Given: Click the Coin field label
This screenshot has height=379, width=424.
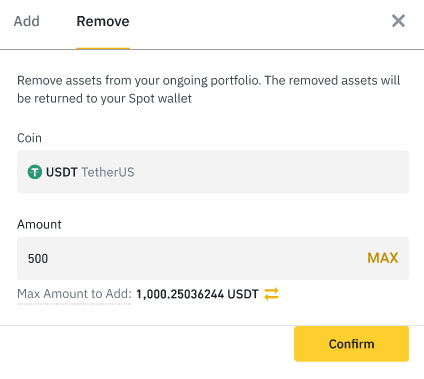Looking at the screenshot, I should point(29,138).
